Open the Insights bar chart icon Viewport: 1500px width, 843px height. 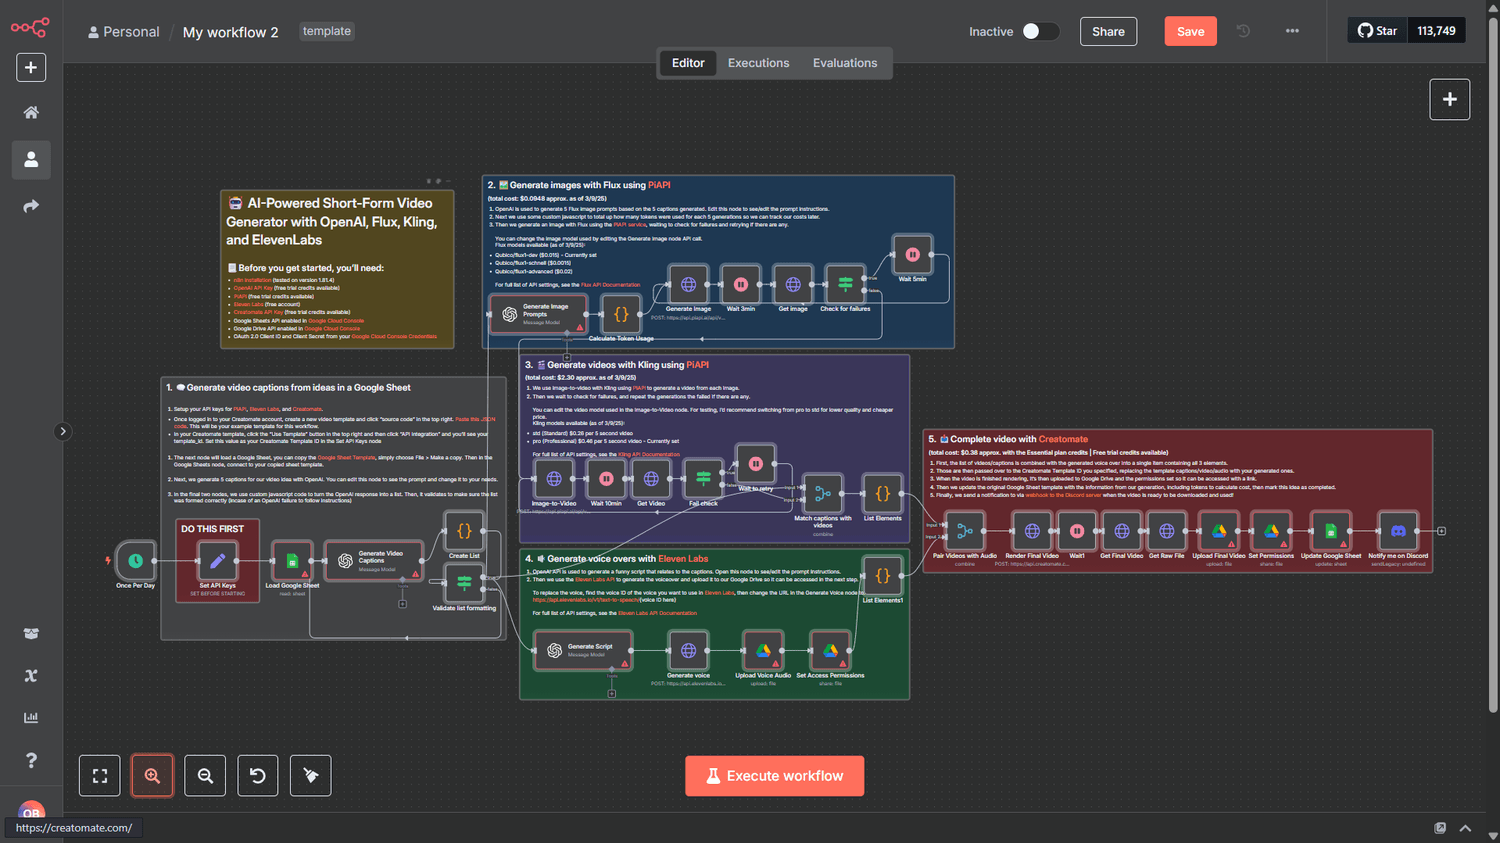(31, 718)
